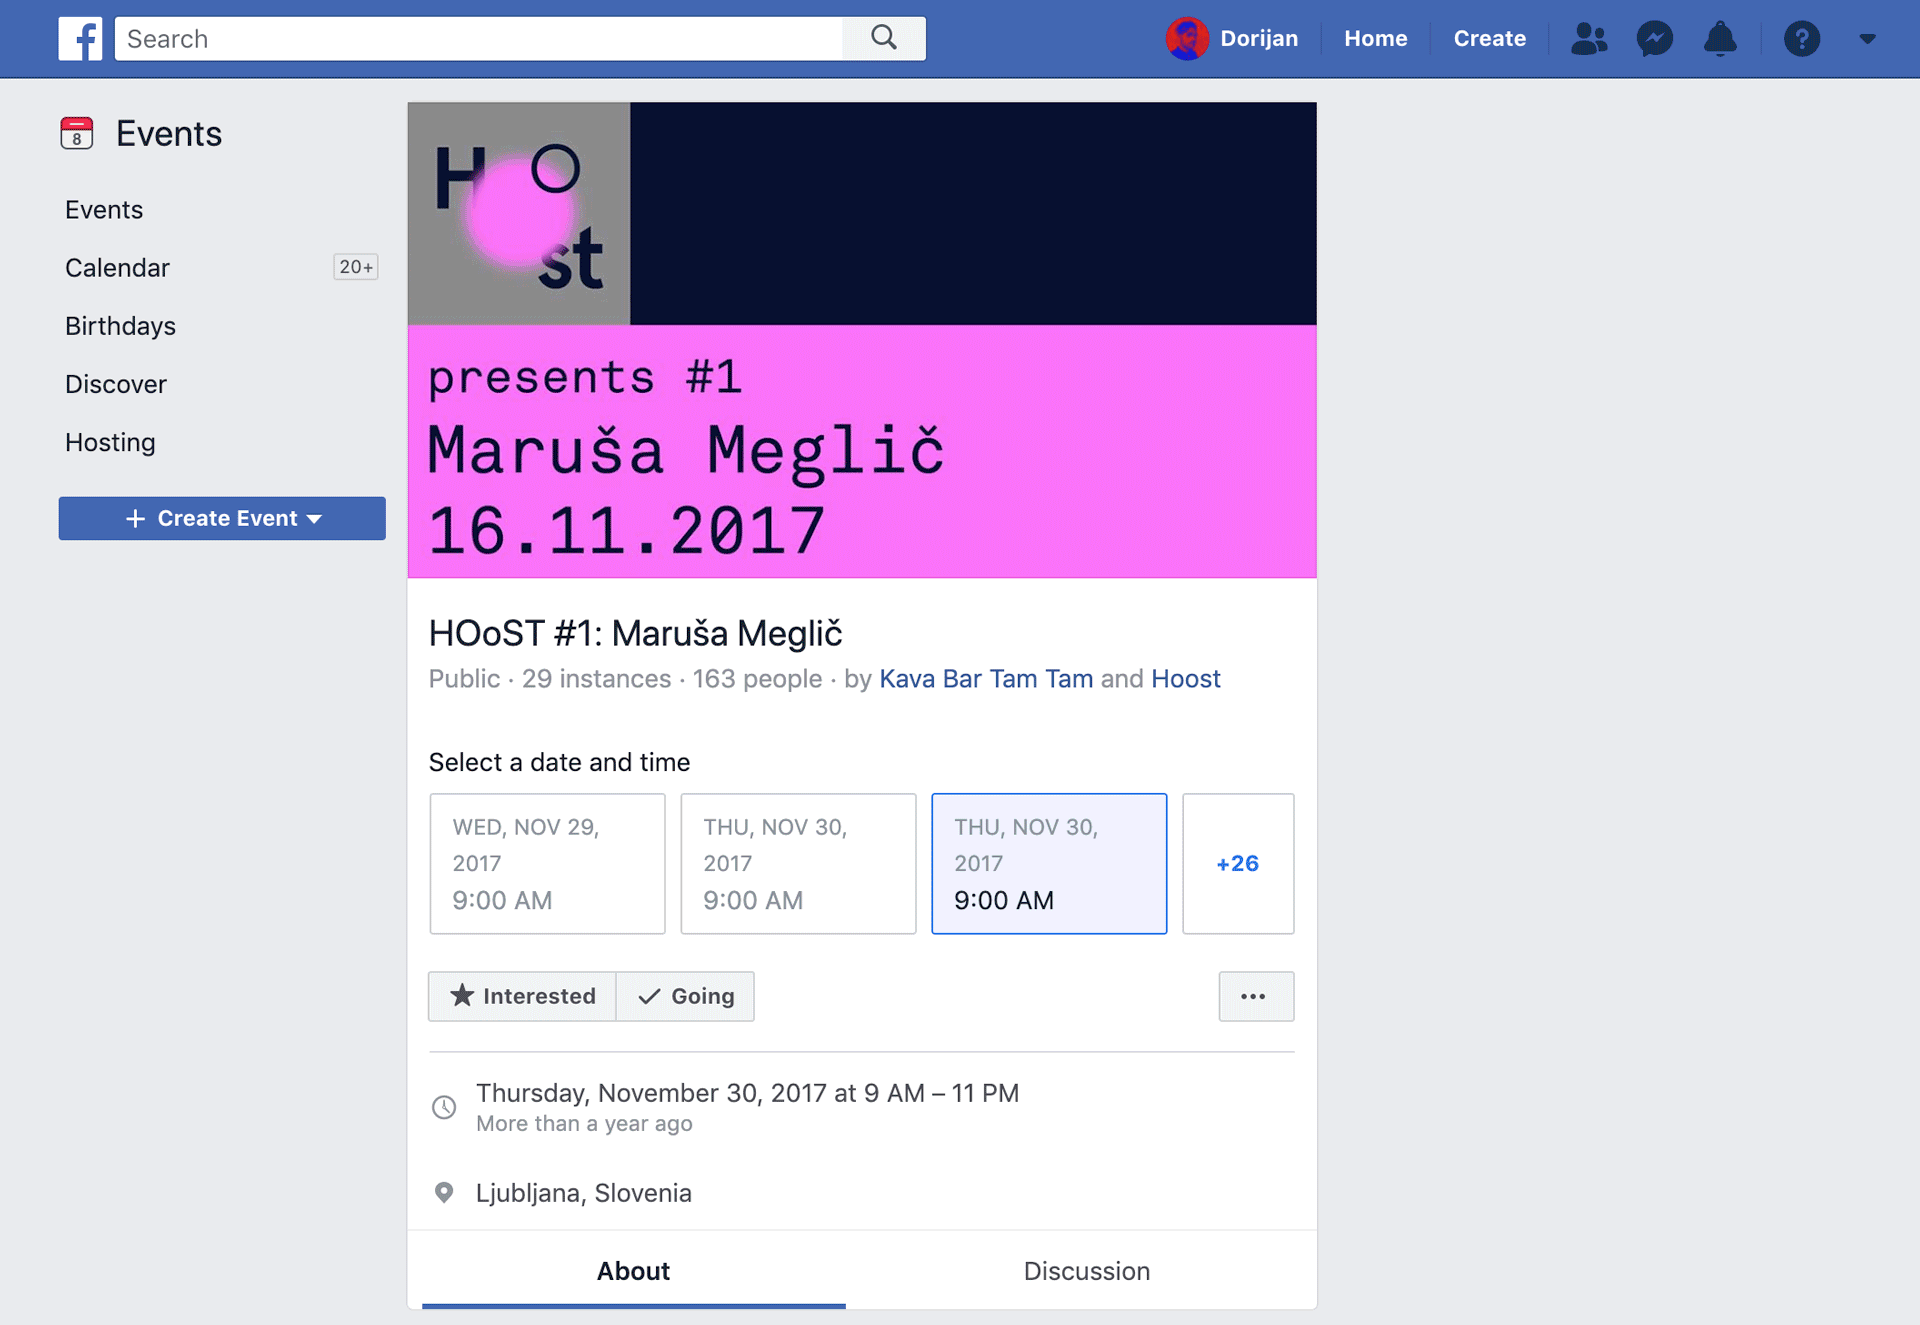
Task: Click the Facebook logo icon
Action: coord(80,39)
